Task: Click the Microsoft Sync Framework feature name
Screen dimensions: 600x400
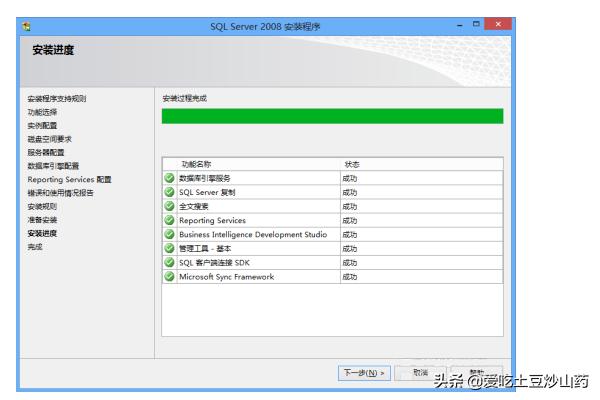Action: [227, 277]
